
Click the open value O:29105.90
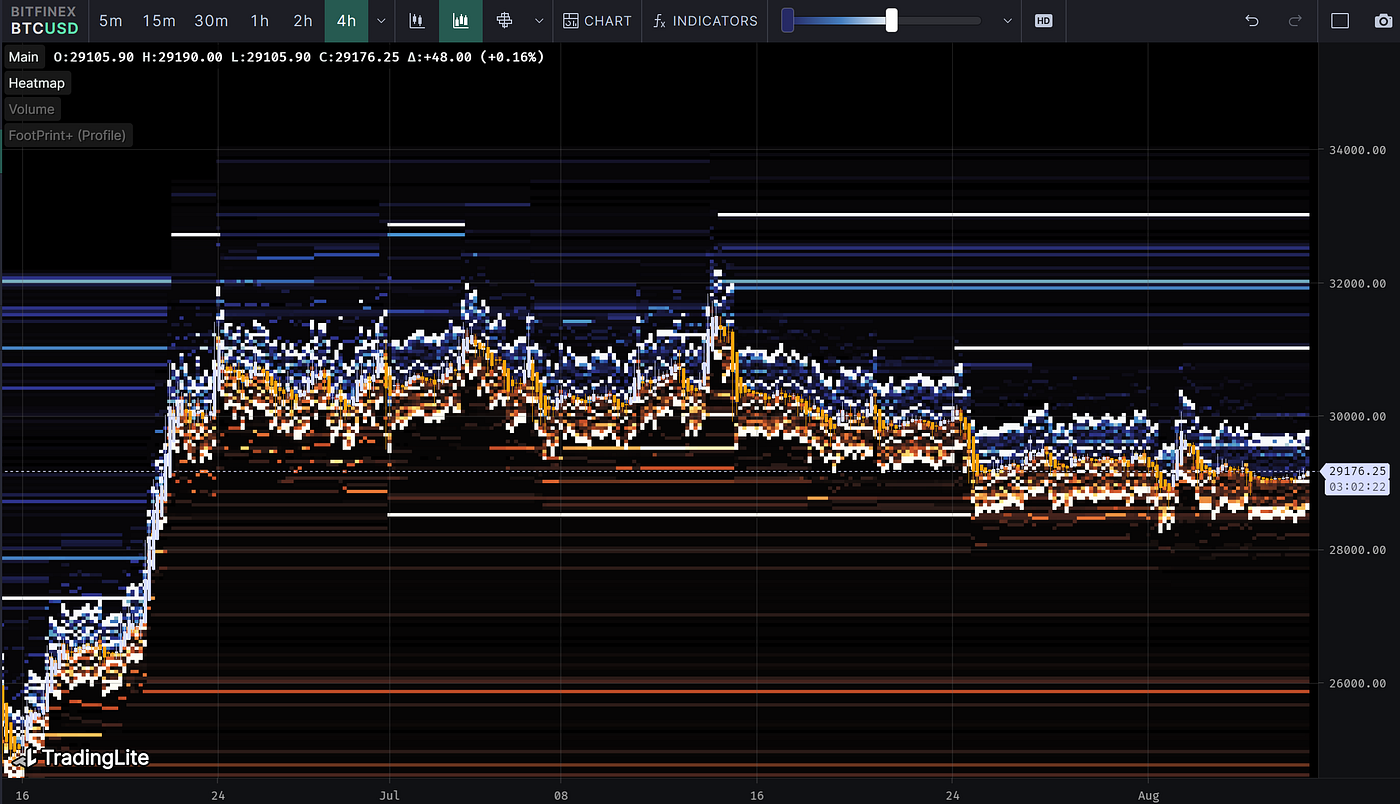pos(94,57)
